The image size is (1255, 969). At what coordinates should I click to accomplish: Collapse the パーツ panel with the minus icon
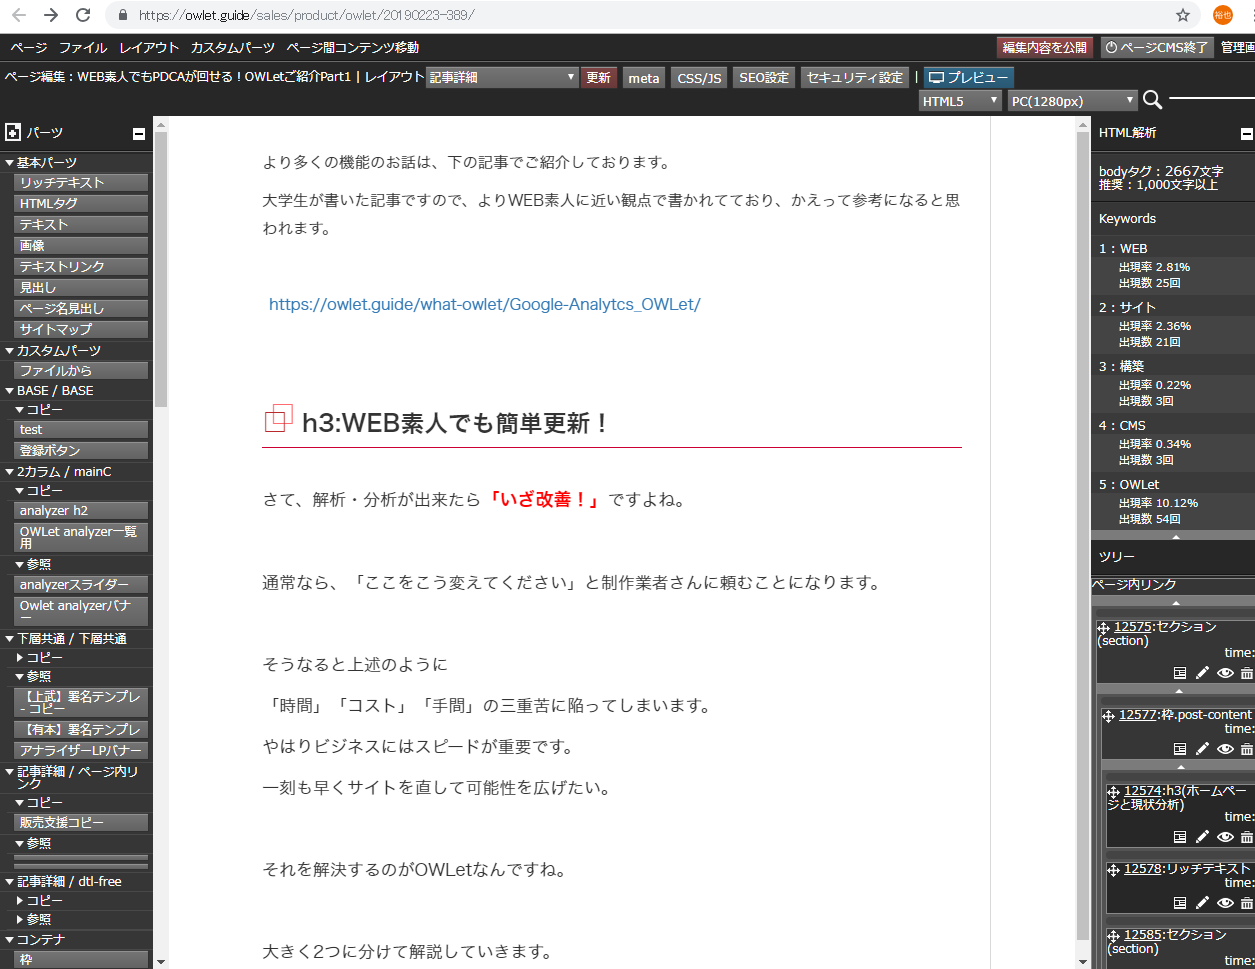pyautogui.click(x=139, y=133)
